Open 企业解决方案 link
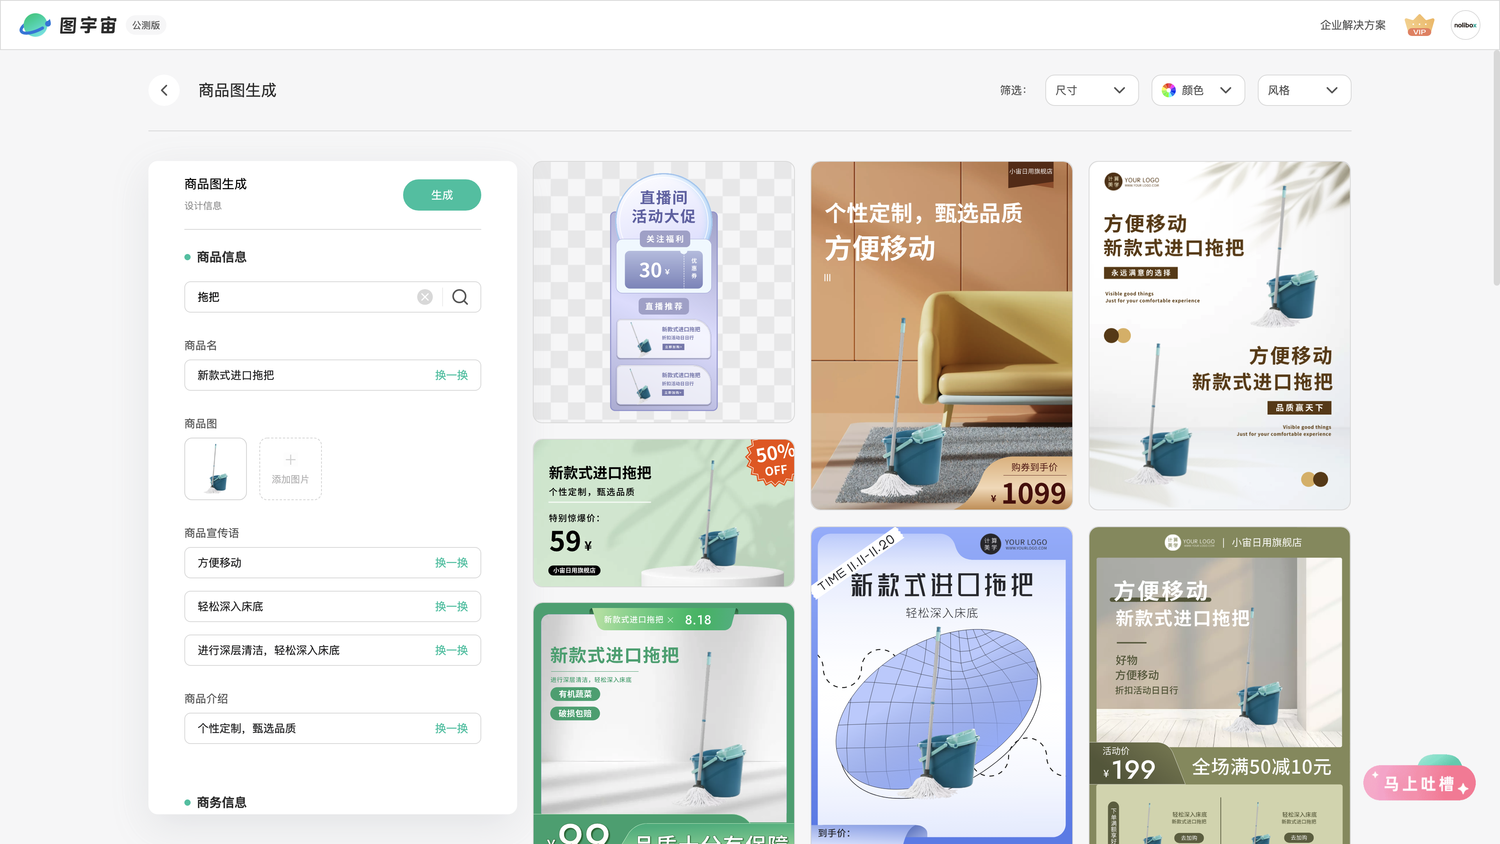 (x=1352, y=25)
